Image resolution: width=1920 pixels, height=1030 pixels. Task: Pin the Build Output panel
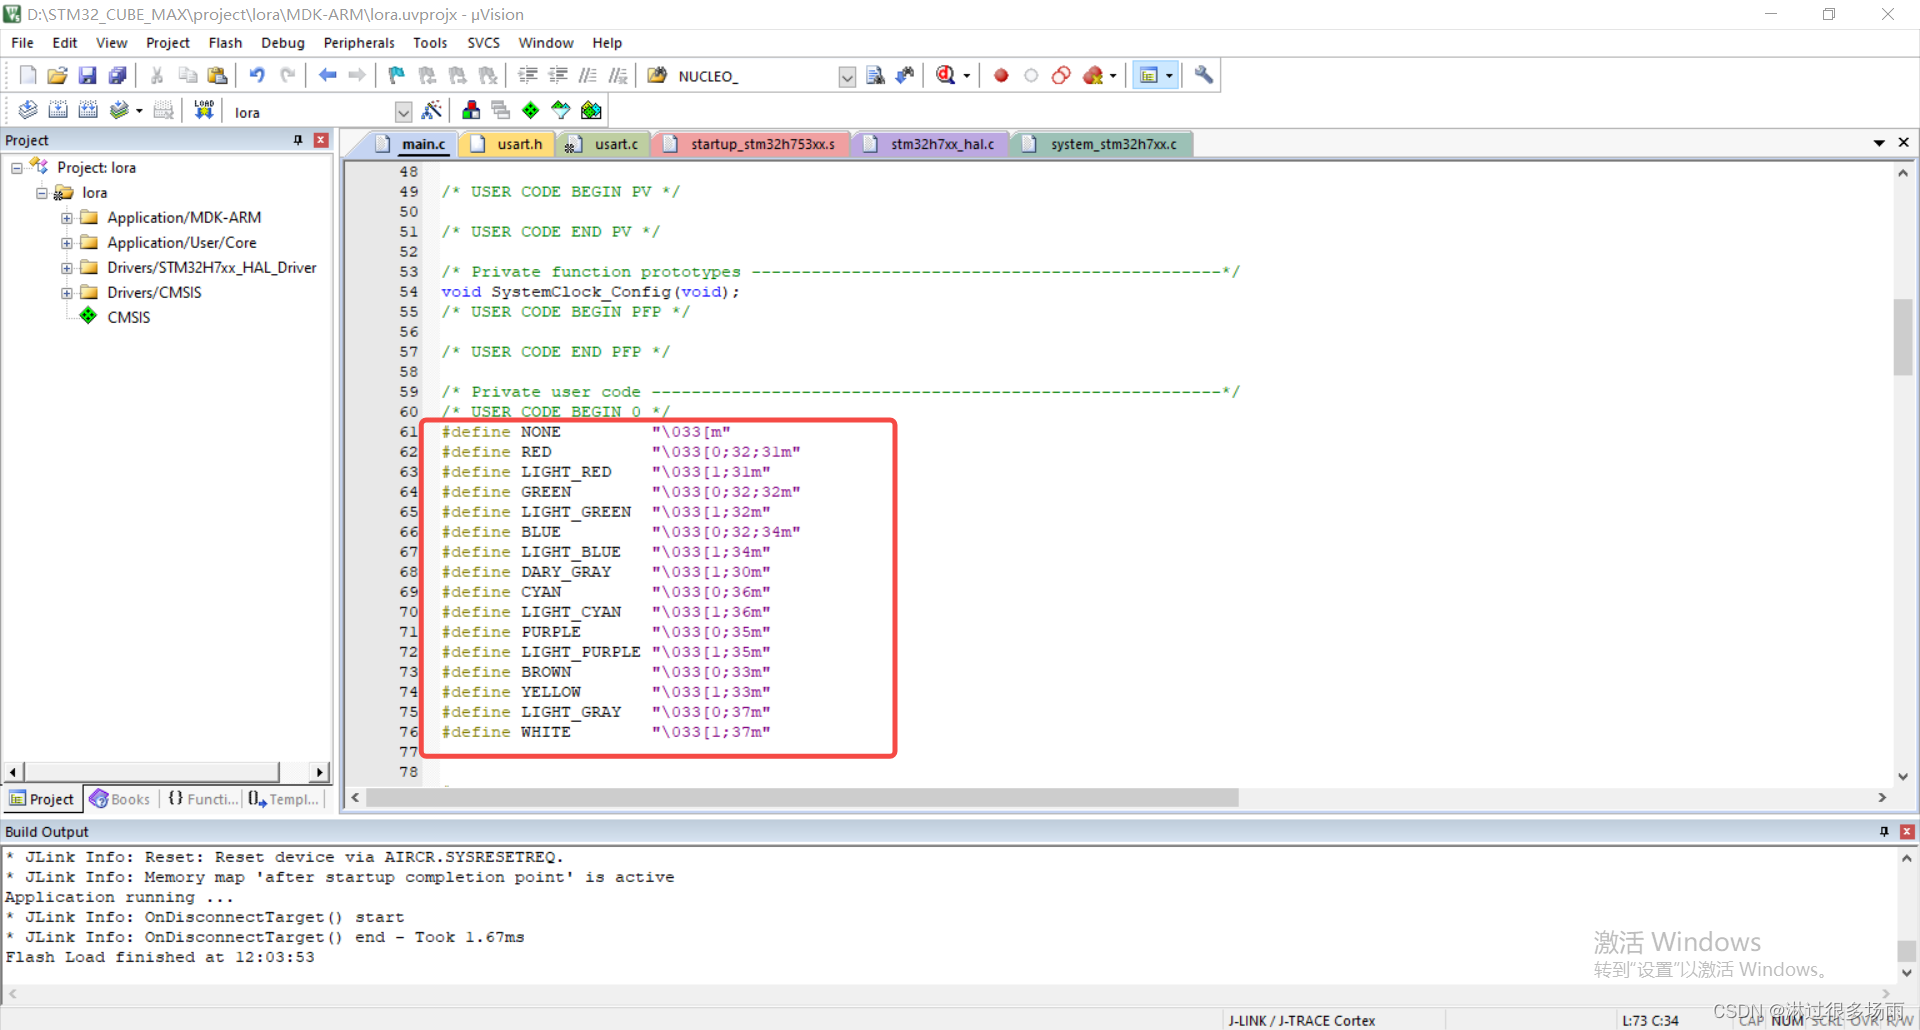(x=1884, y=832)
